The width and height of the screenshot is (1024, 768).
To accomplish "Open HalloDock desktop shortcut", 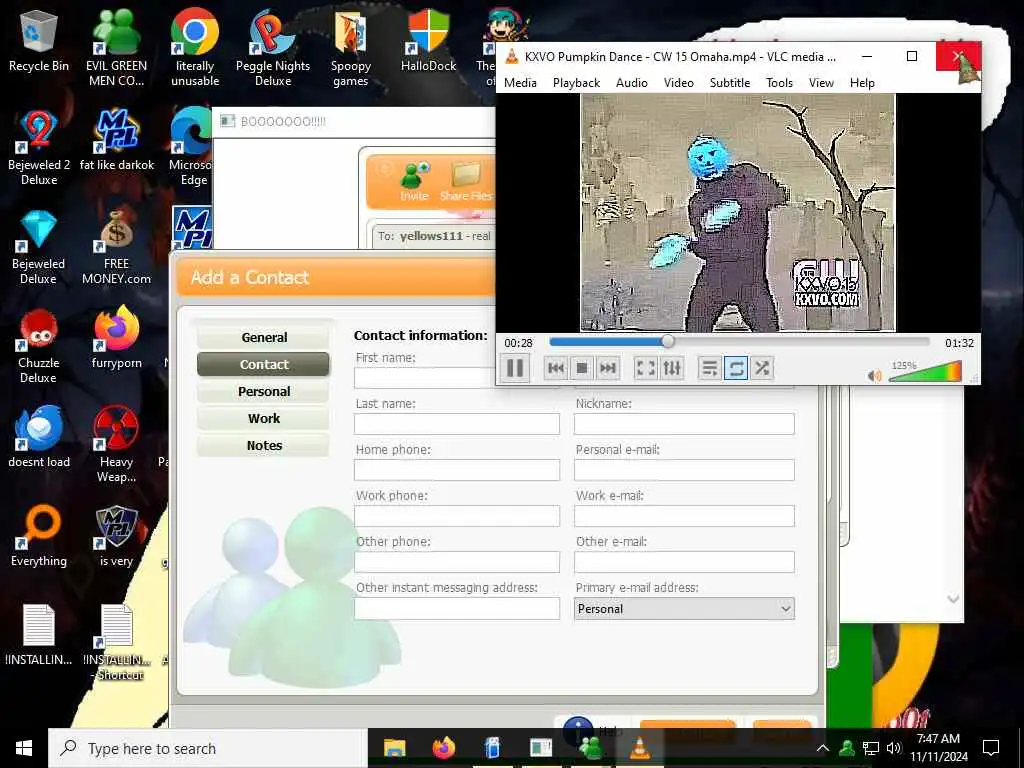I will [x=428, y=40].
